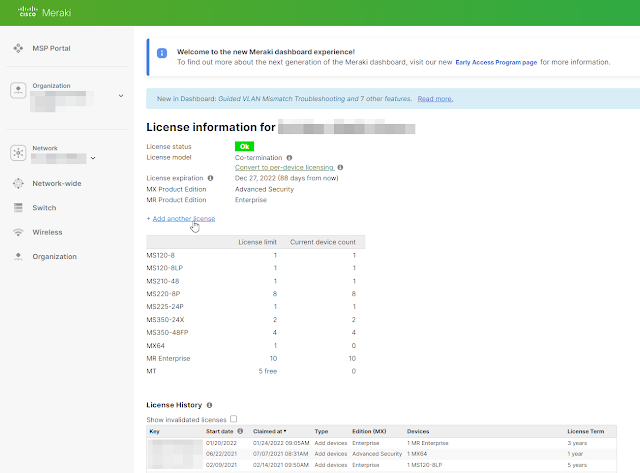The height and width of the screenshot is (473, 640).
Task: Click info icon next to Co-termination
Action: [x=289, y=158]
